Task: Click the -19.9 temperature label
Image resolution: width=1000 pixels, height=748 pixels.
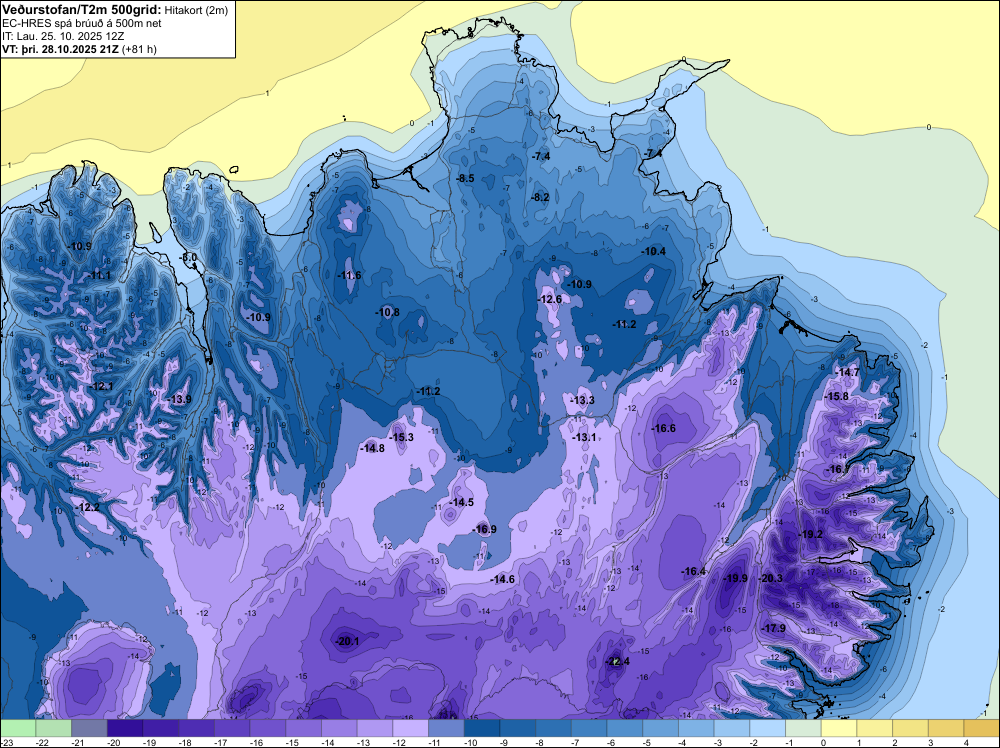Action: click(x=735, y=578)
